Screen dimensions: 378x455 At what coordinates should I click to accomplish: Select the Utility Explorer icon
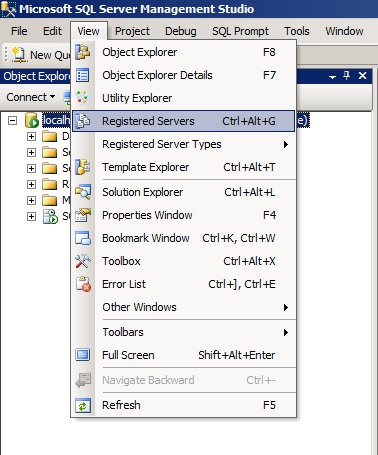click(x=82, y=98)
